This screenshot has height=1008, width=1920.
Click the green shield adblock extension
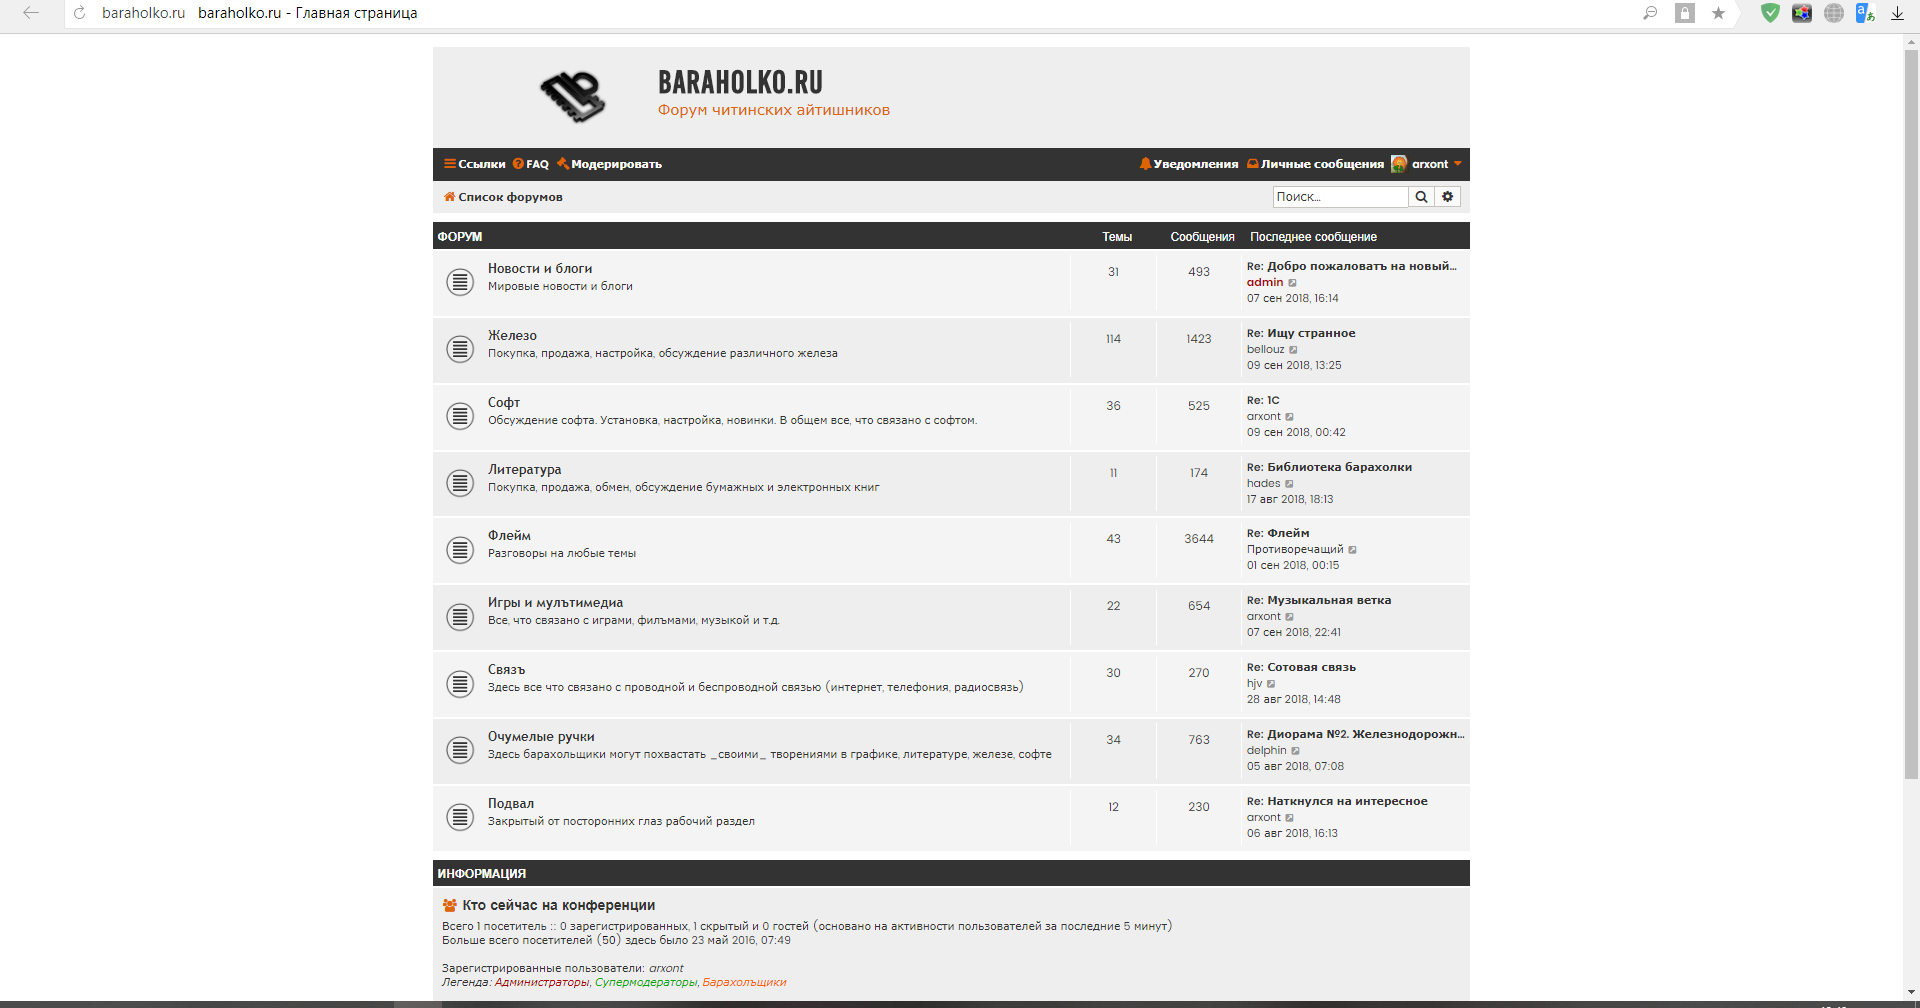[x=1770, y=13]
